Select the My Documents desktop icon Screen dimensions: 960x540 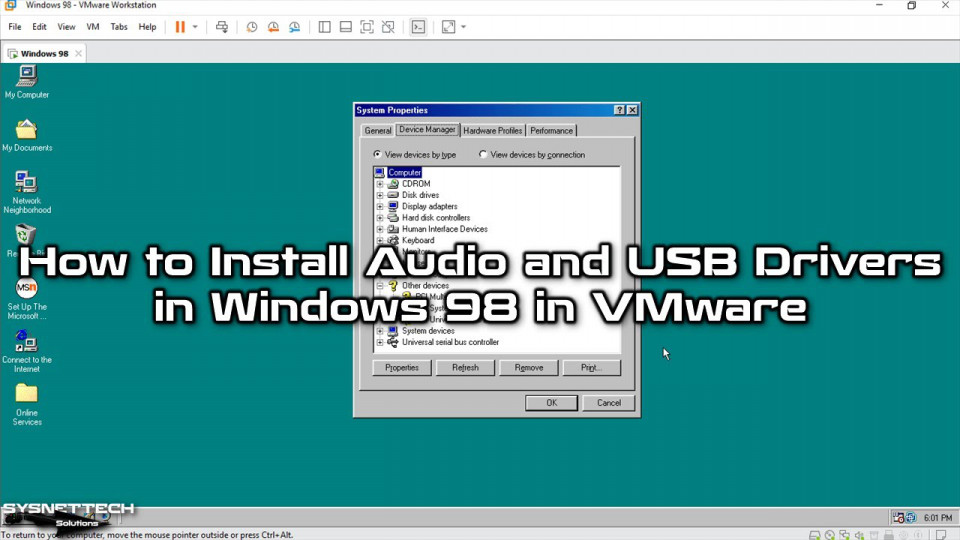[x=27, y=135]
